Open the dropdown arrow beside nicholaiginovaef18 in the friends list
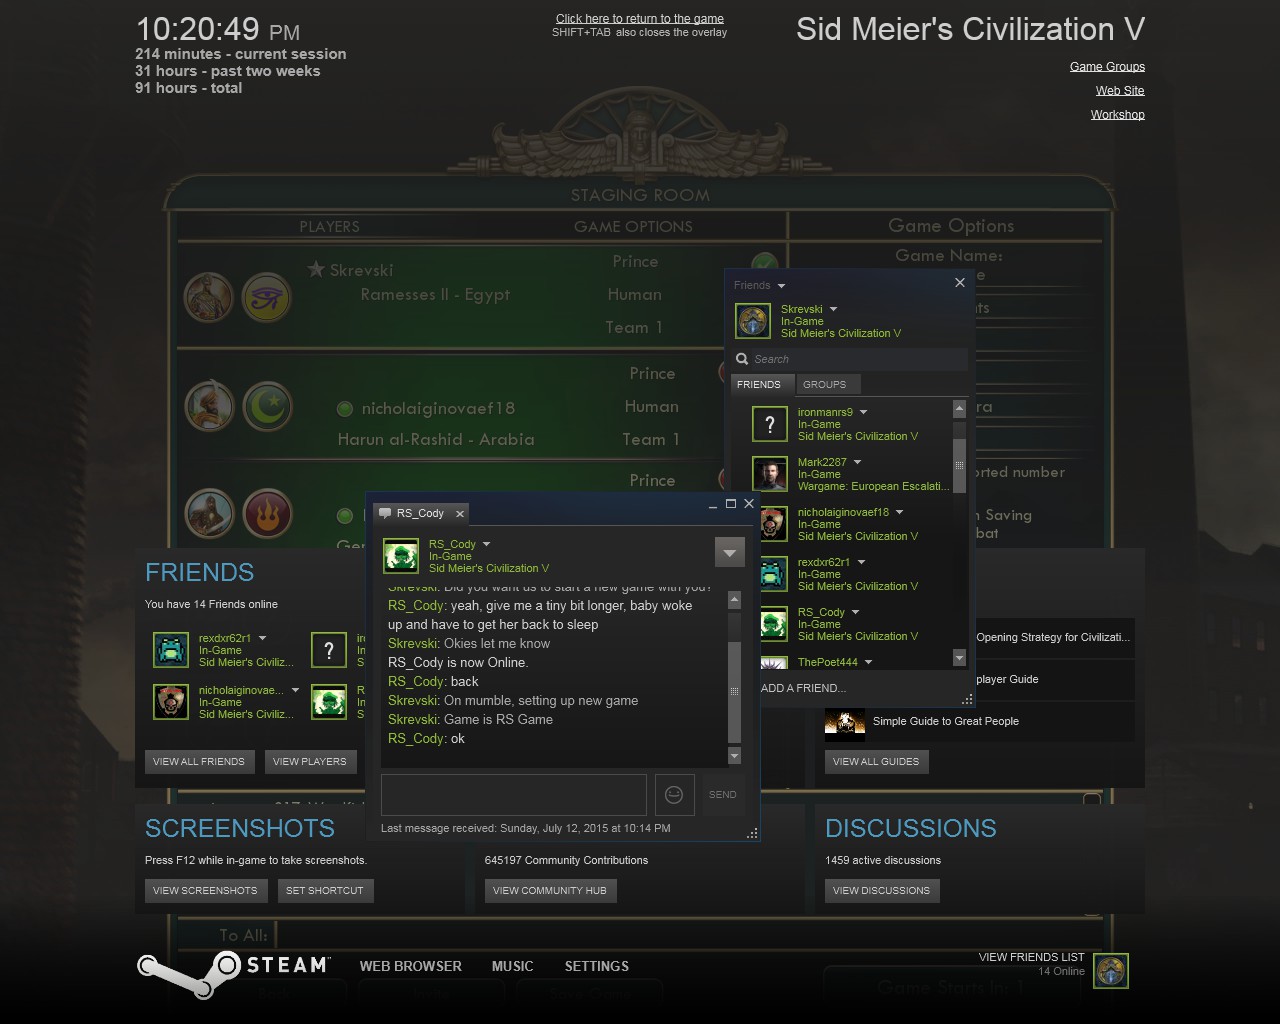This screenshot has height=1024, width=1280. tap(899, 512)
